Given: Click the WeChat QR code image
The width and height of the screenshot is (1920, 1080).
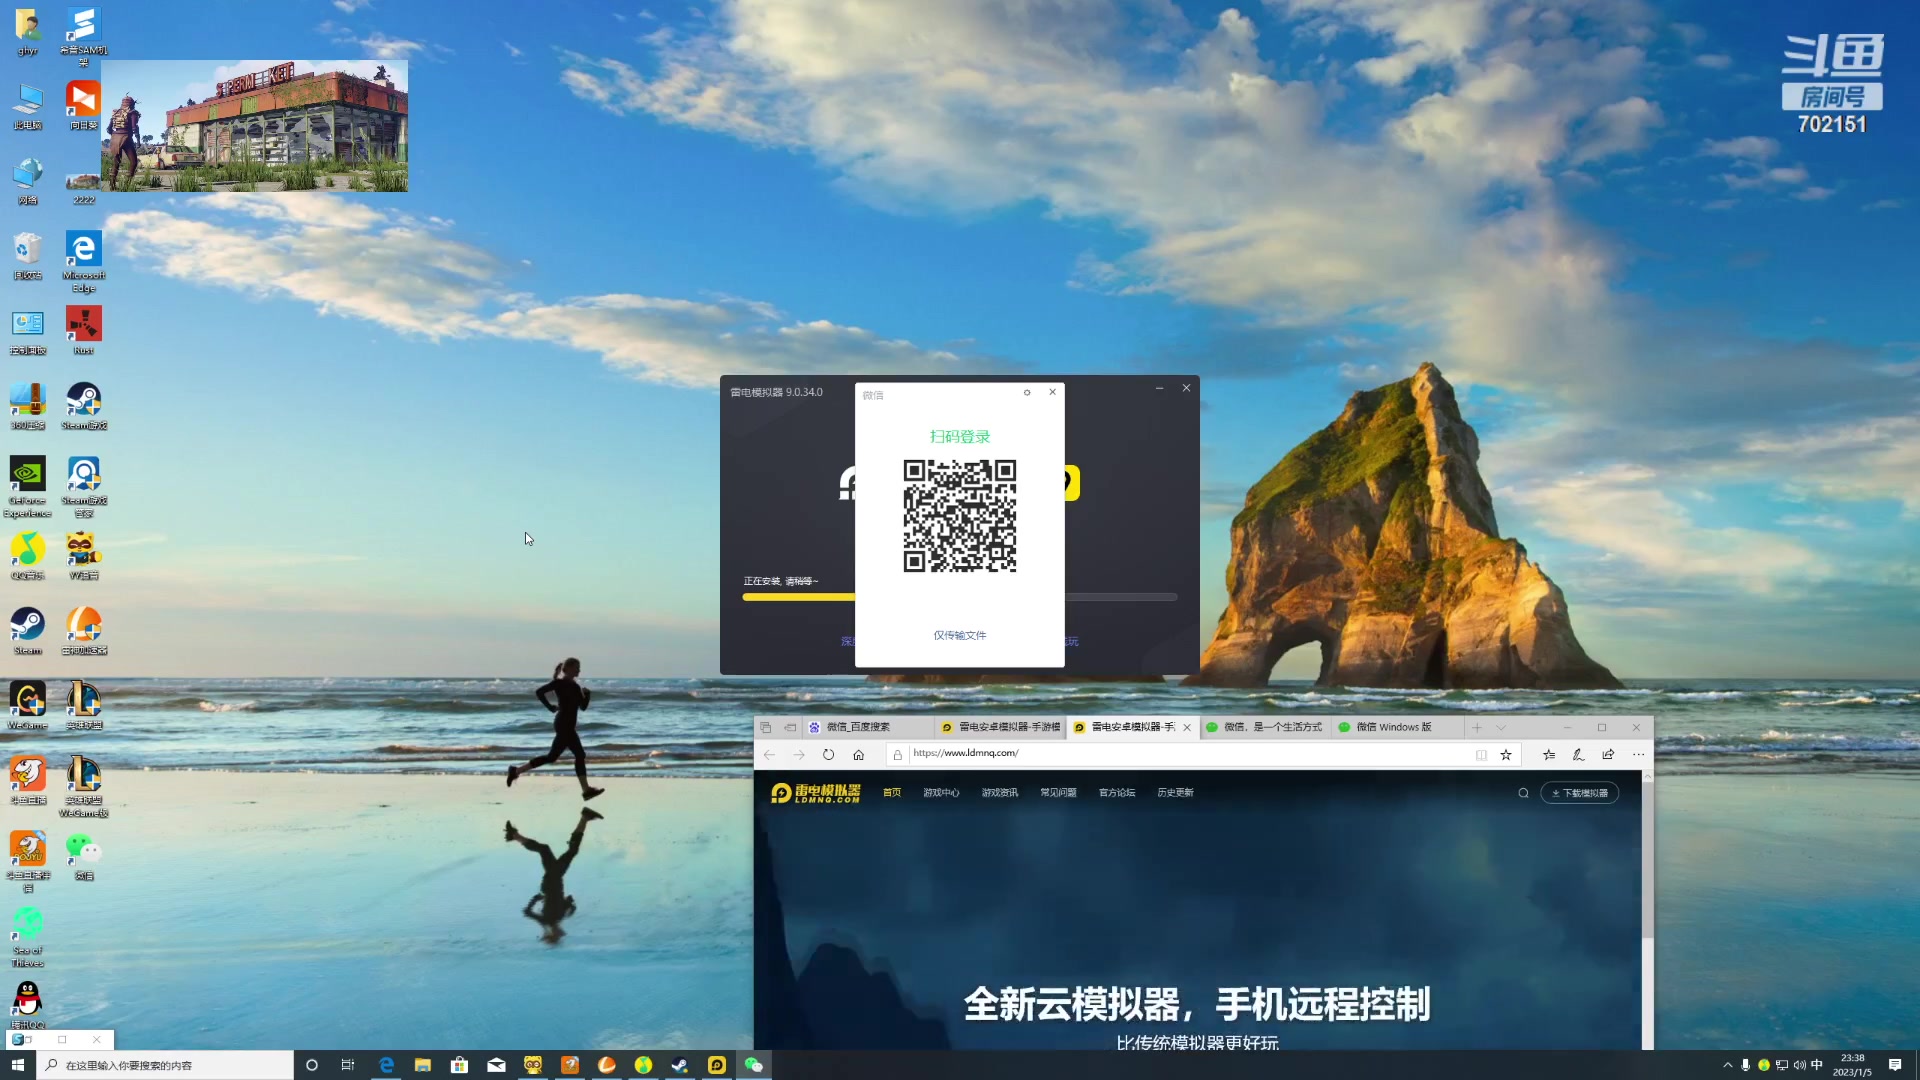Looking at the screenshot, I should 960,516.
